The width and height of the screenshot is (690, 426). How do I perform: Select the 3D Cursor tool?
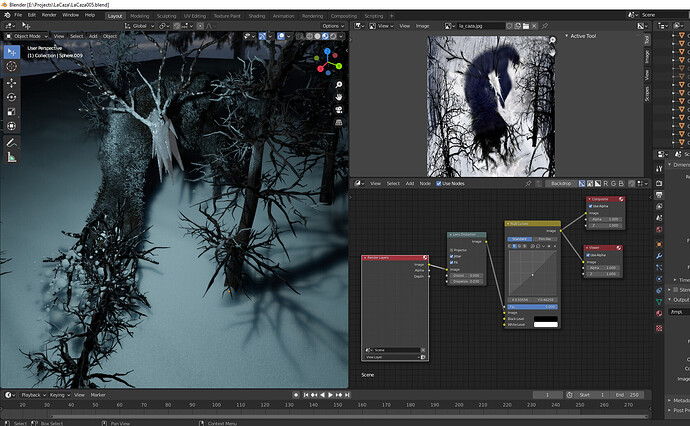[x=12, y=66]
